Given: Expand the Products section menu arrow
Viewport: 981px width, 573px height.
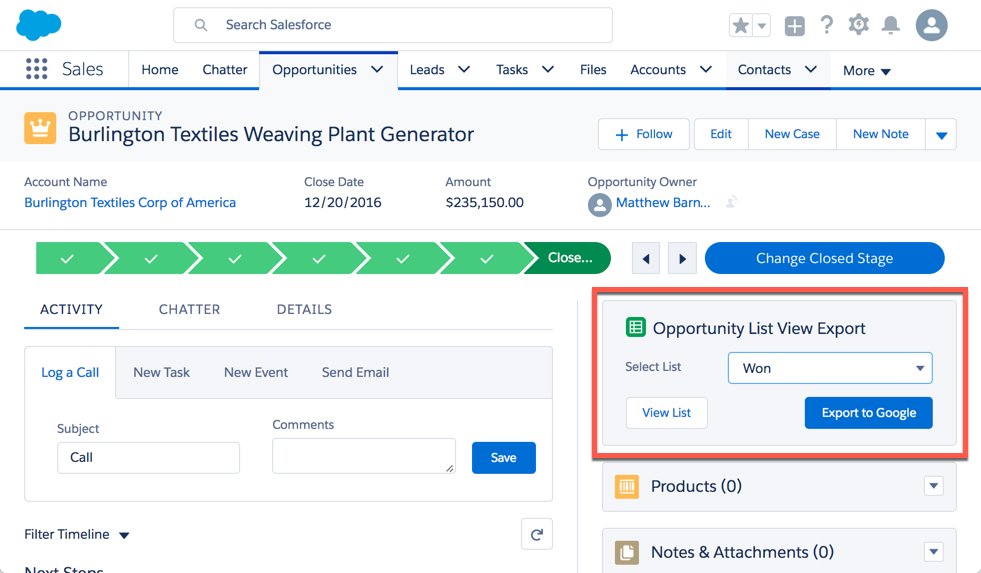Looking at the screenshot, I should click(933, 485).
